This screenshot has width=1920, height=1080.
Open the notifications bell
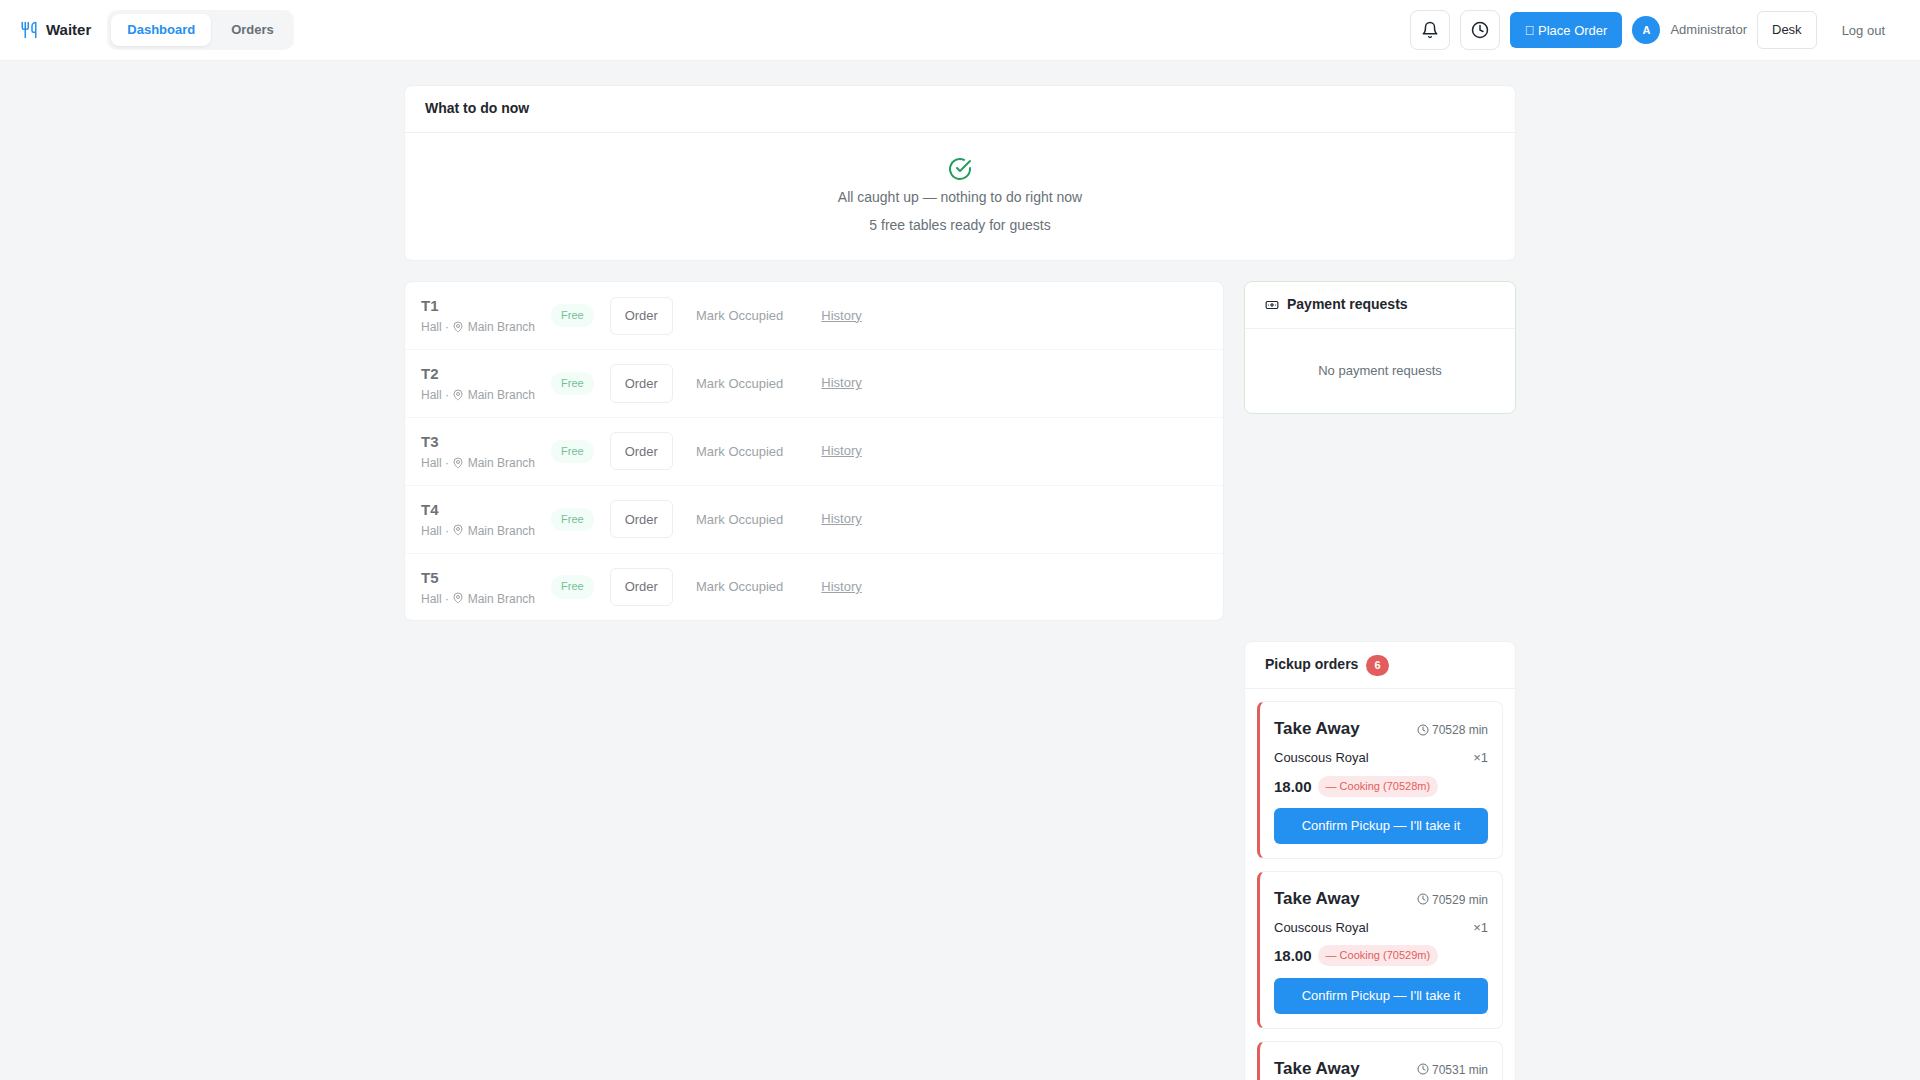1430,30
